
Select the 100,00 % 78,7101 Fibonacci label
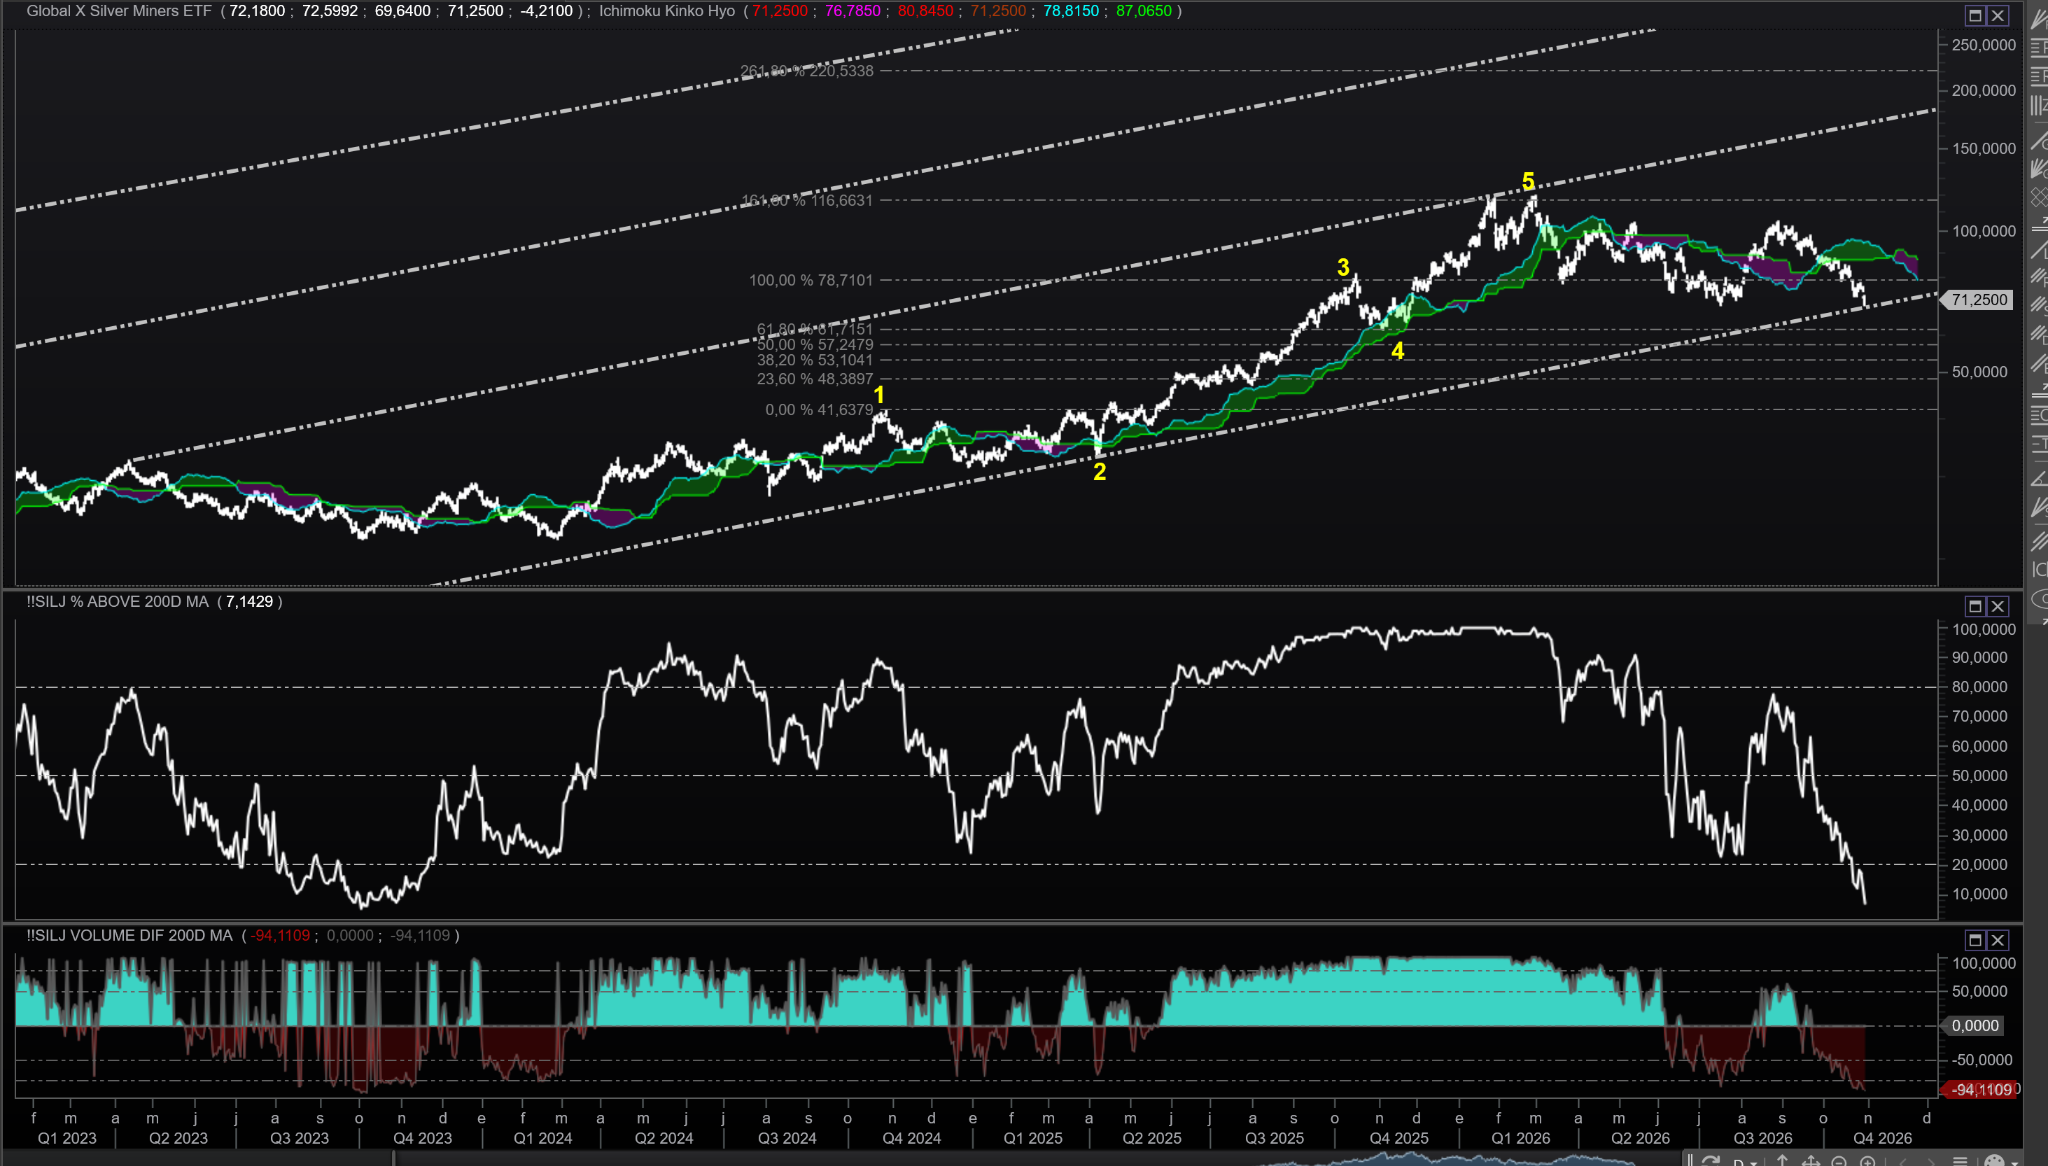pos(811,280)
